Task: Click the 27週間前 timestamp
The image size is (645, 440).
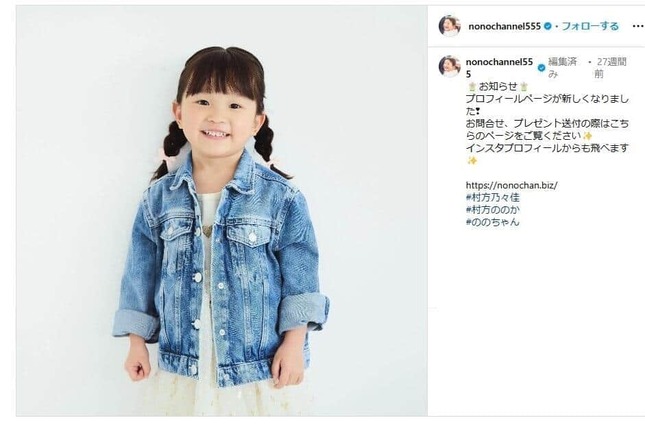Action: click(610, 68)
